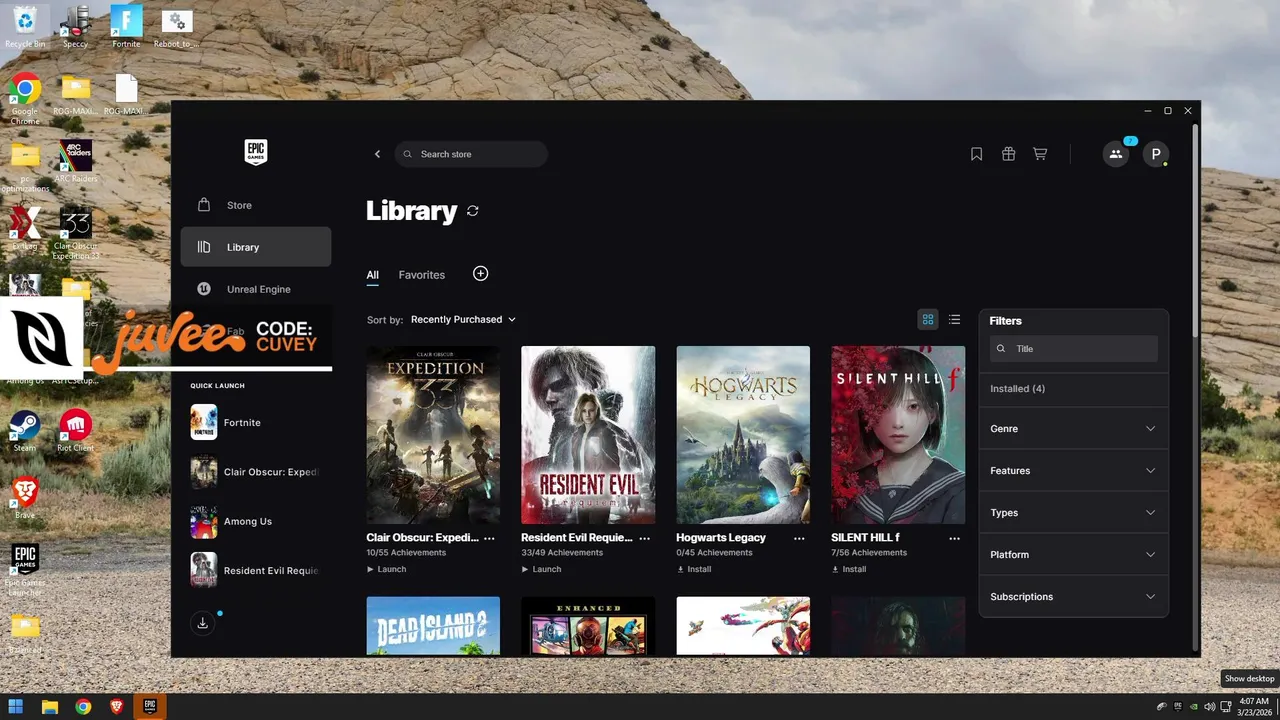Expand the Platform filter
1280x720 pixels.
pos(1073,555)
